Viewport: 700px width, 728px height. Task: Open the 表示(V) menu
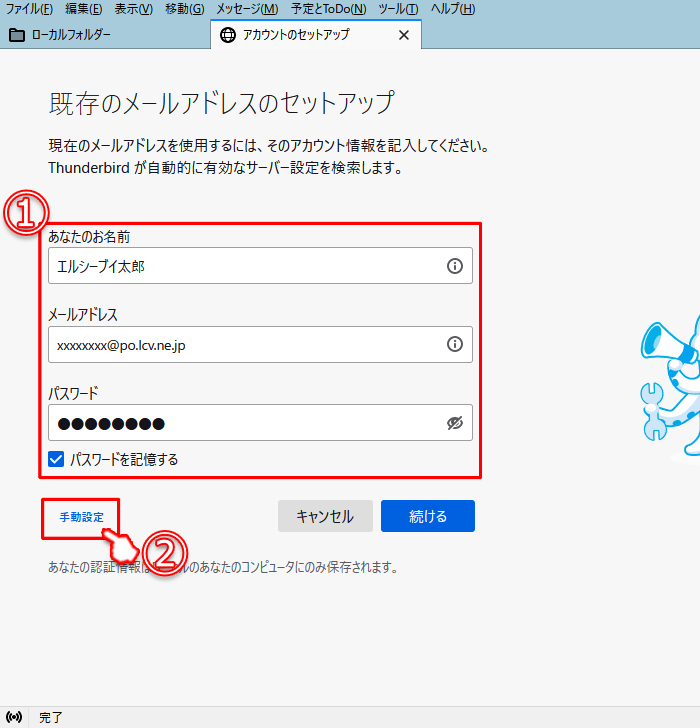[x=134, y=9]
